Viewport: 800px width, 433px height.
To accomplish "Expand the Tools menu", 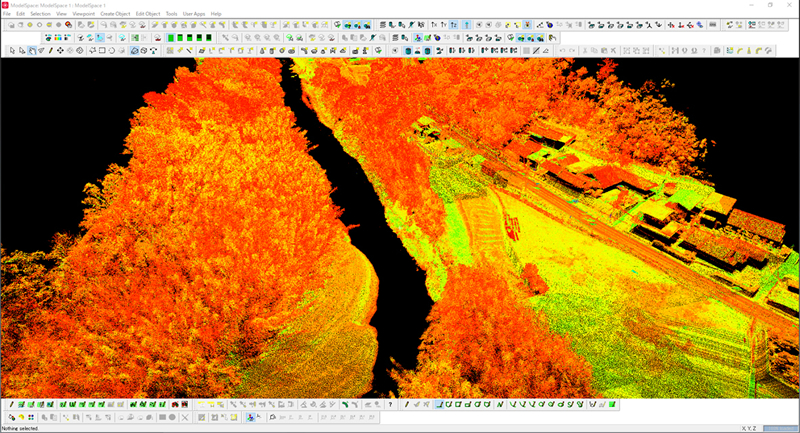I will [171, 13].
